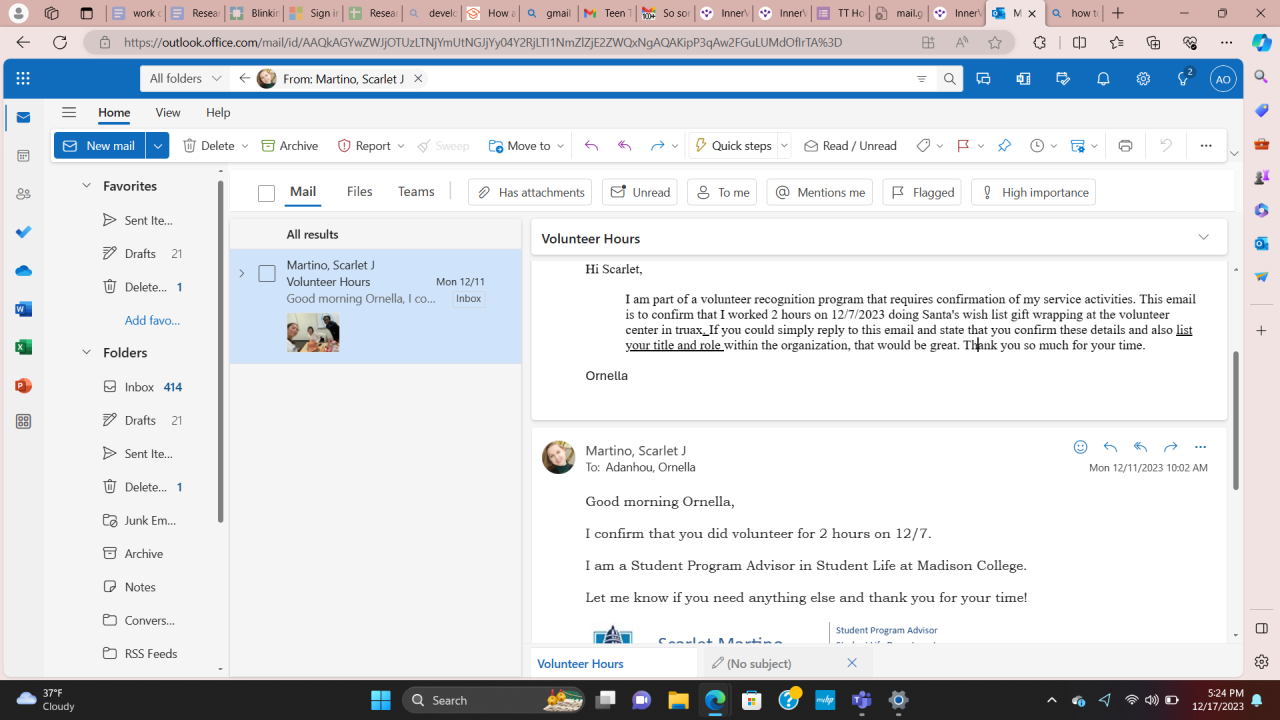This screenshot has width=1280, height=720.
Task: Pin the message with the pin icon
Action: click(1004, 146)
